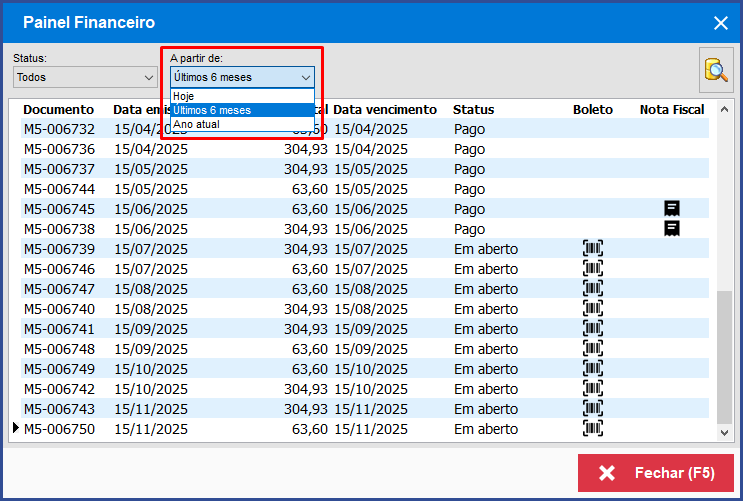Open boleto barcode for M5-006748
This screenshot has width=743, height=501.
point(593,348)
